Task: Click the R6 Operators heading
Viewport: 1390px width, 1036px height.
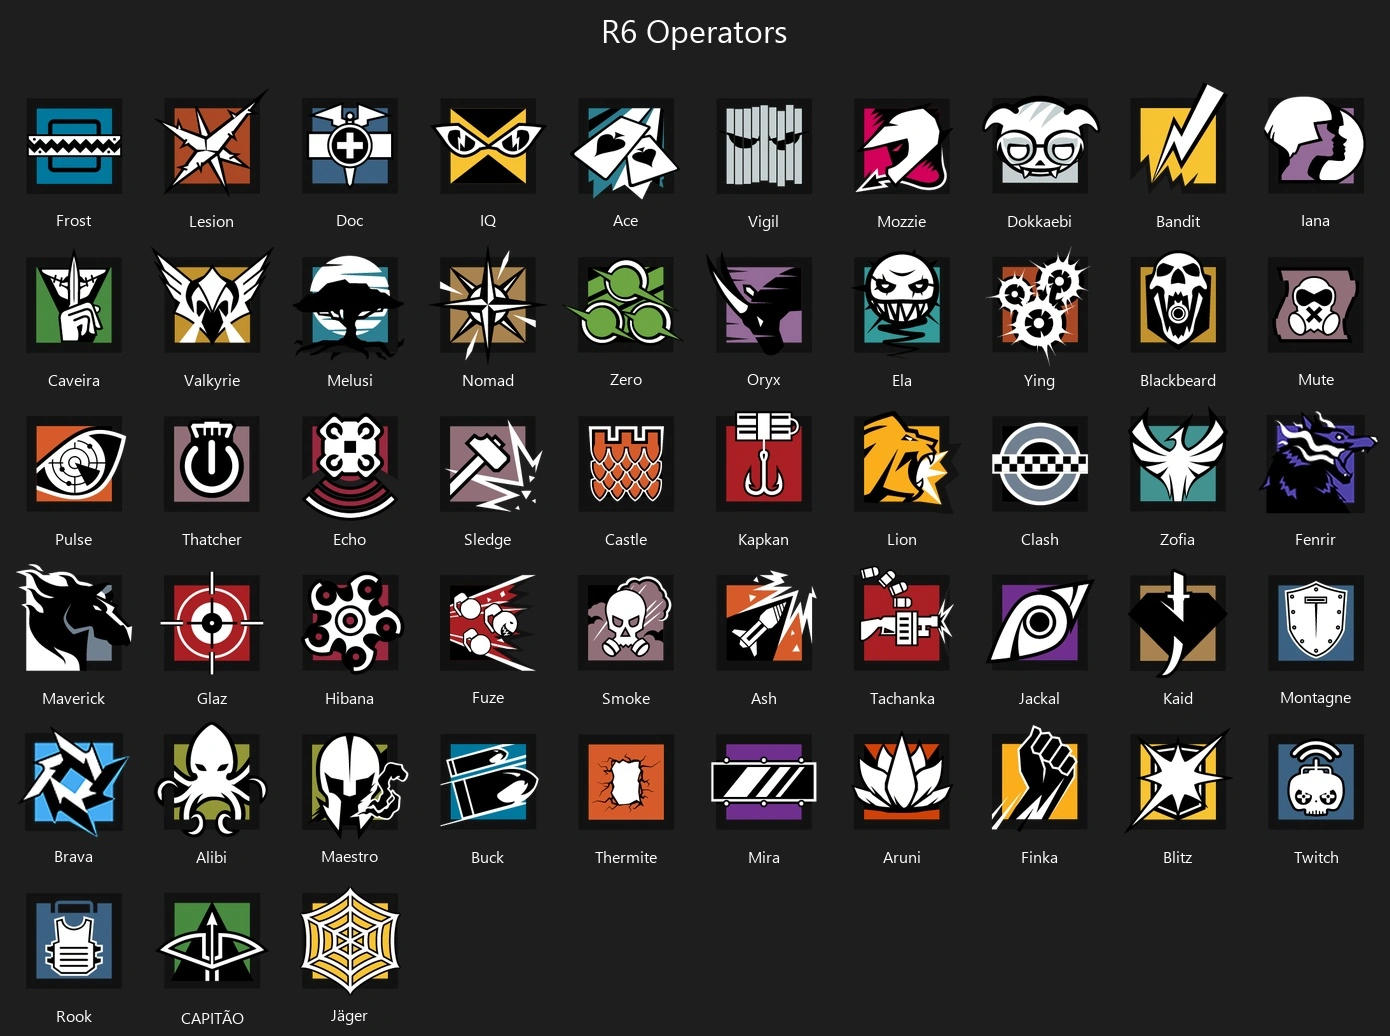Action: 694,32
